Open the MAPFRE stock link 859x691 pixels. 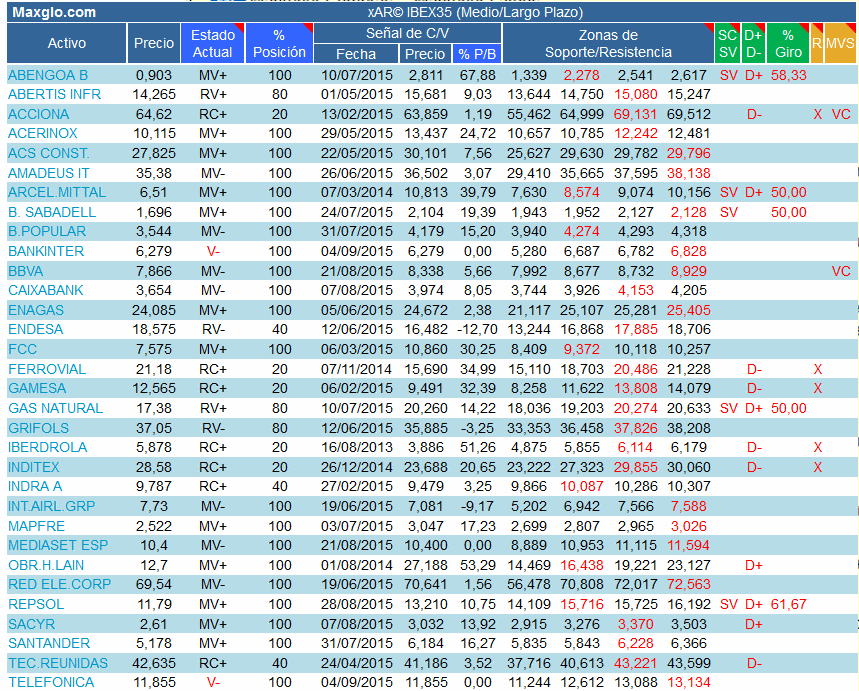point(37,526)
